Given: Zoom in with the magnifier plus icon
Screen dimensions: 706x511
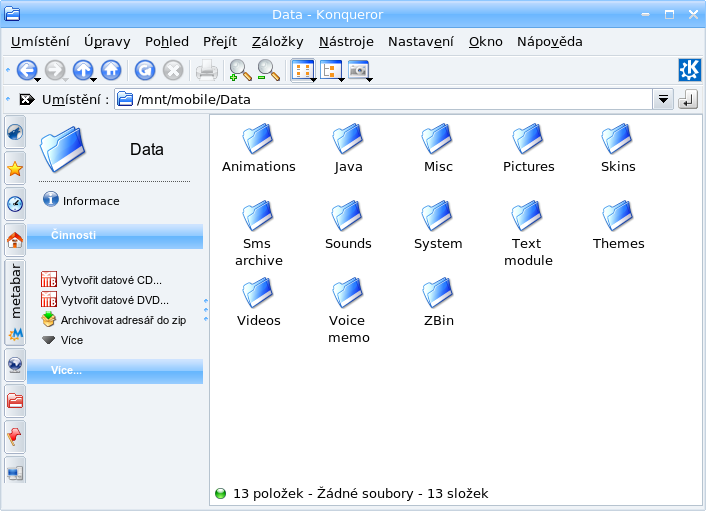Looking at the screenshot, I should click(240, 70).
